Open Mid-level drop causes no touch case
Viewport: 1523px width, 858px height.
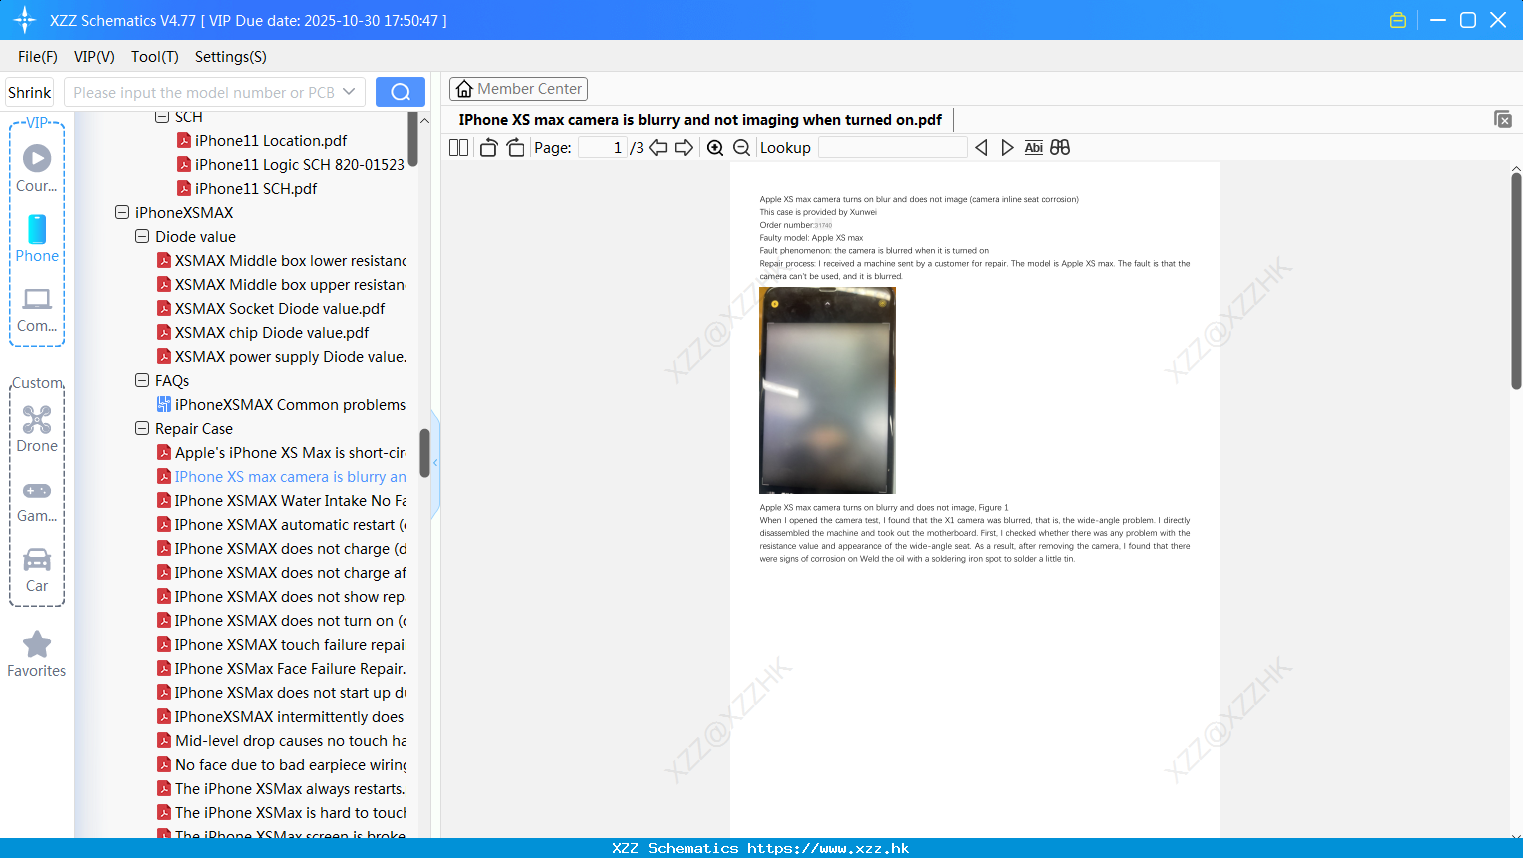pos(281,740)
